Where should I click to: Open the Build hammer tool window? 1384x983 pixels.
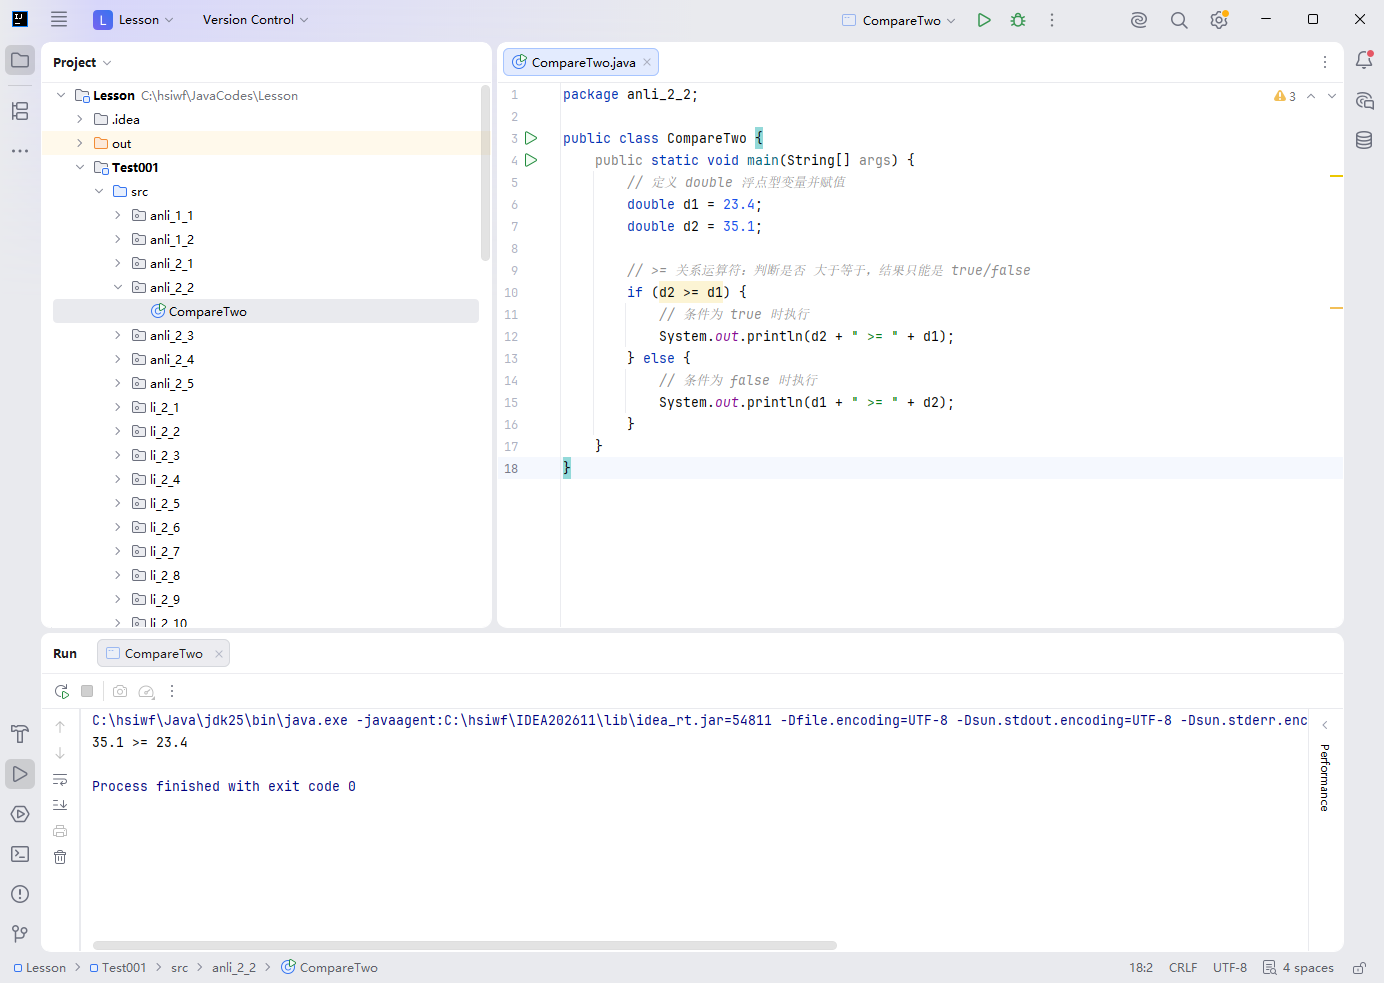tap(20, 734)
